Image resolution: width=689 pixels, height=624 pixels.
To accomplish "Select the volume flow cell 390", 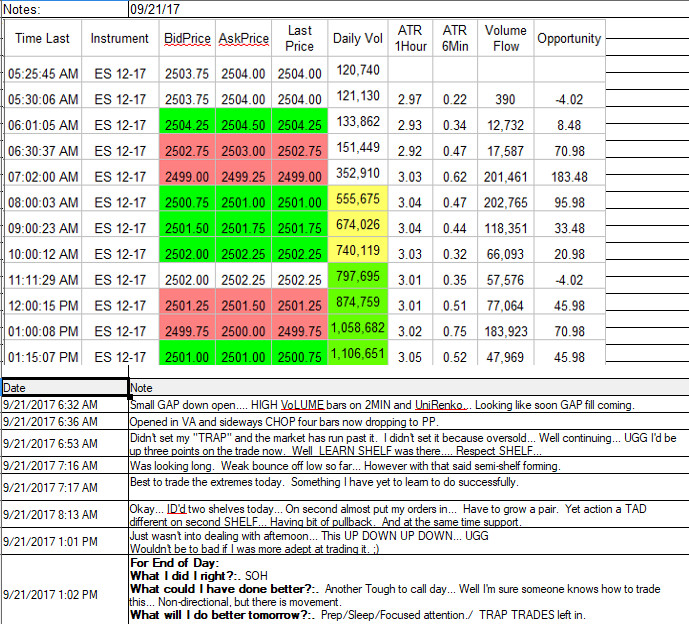I will point(506,95).
